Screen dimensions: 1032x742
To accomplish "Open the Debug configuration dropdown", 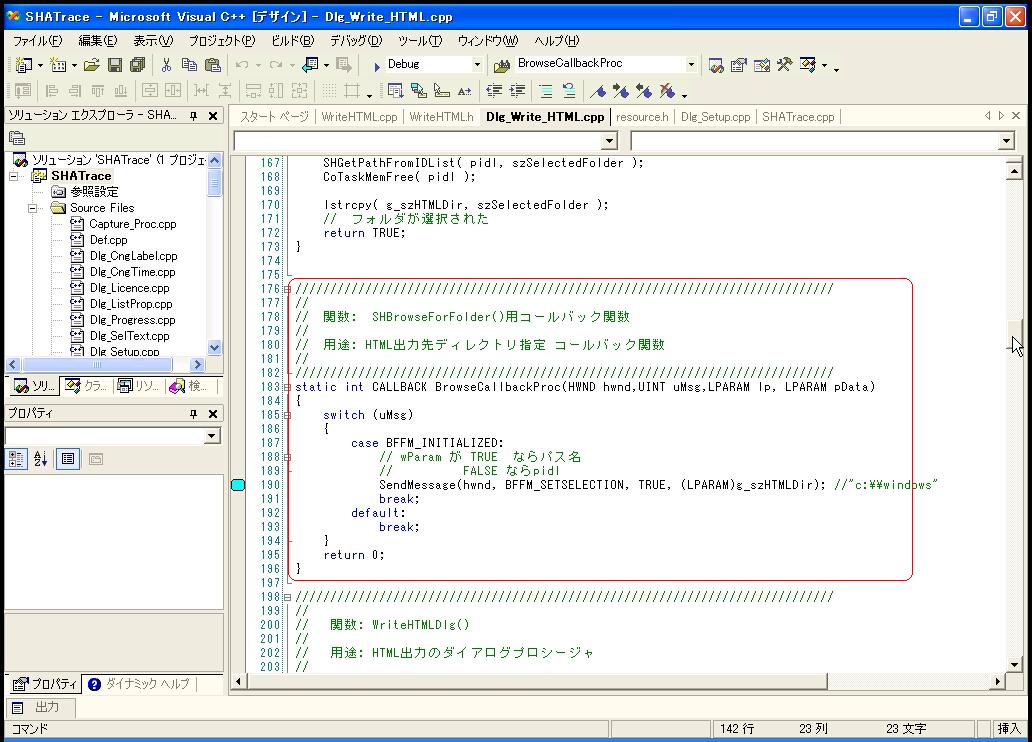I will (477, 65).
